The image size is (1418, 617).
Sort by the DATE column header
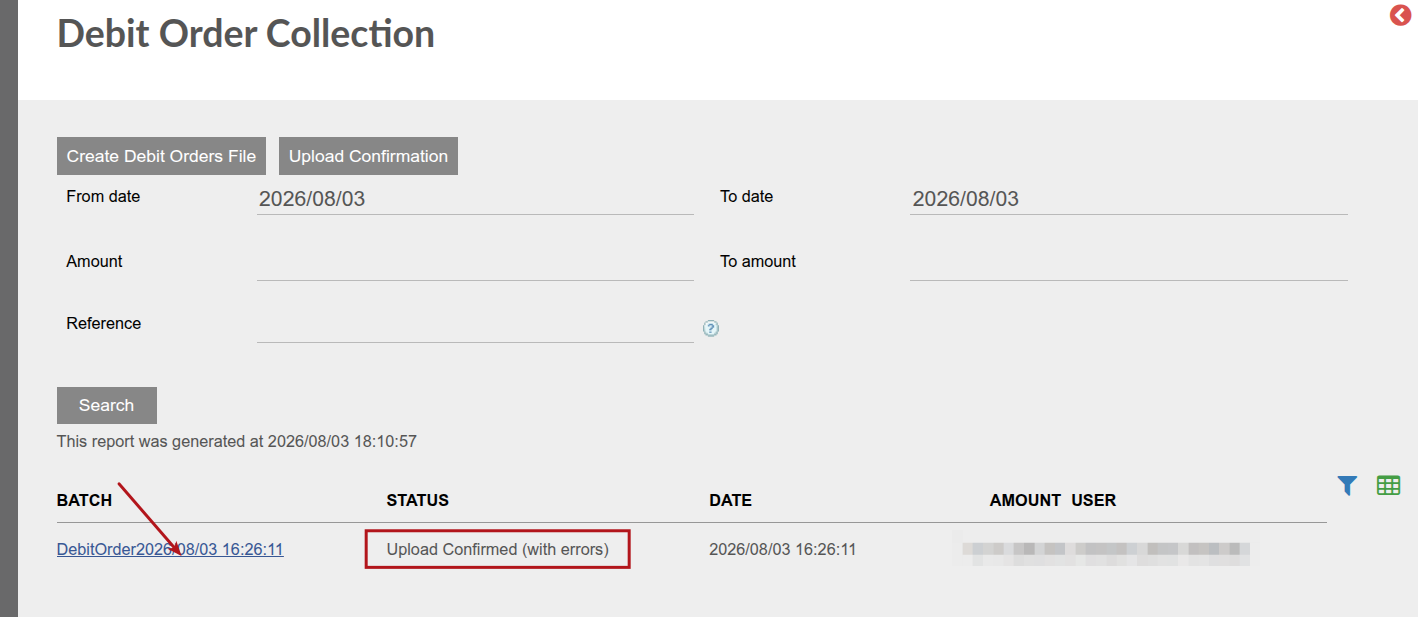click(730, 500)
